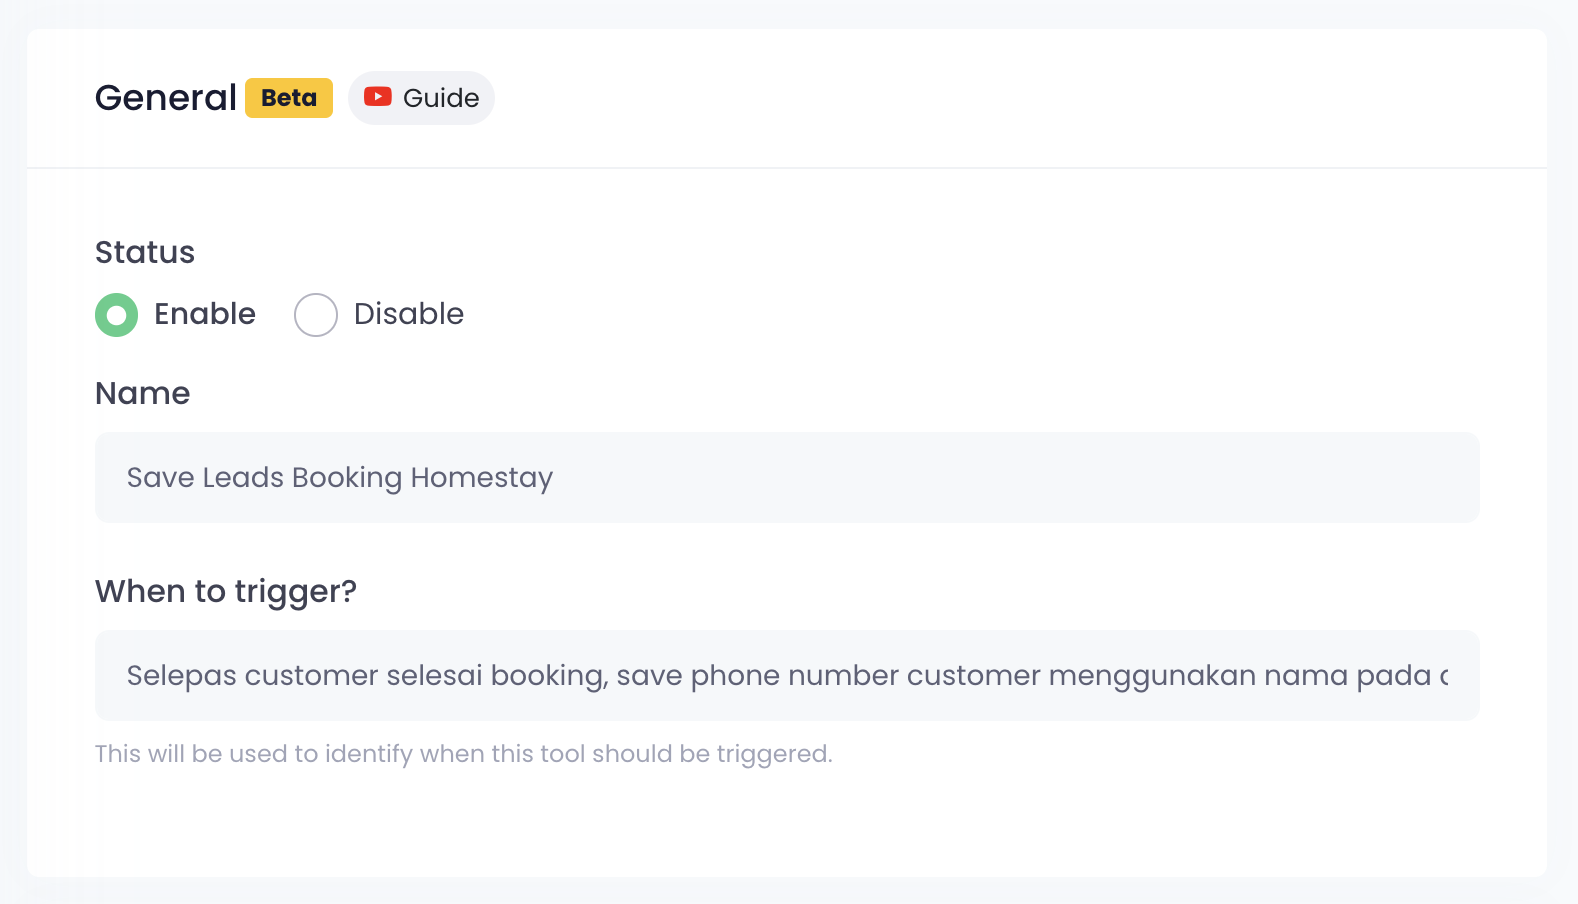Click the YouTube play icon
The height and width of the screenshot is (904, 1578).
coord(377,97)
